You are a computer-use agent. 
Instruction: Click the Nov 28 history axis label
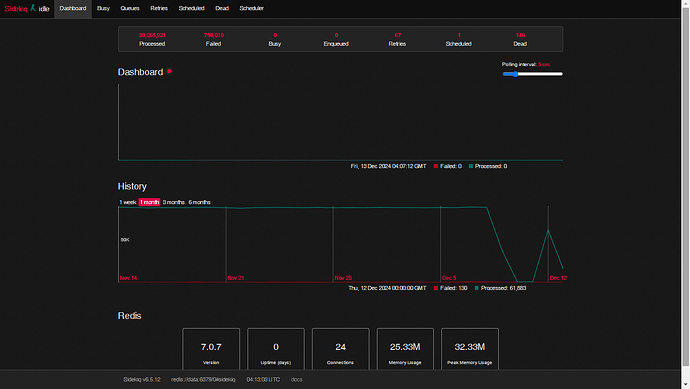coord(343,278)
